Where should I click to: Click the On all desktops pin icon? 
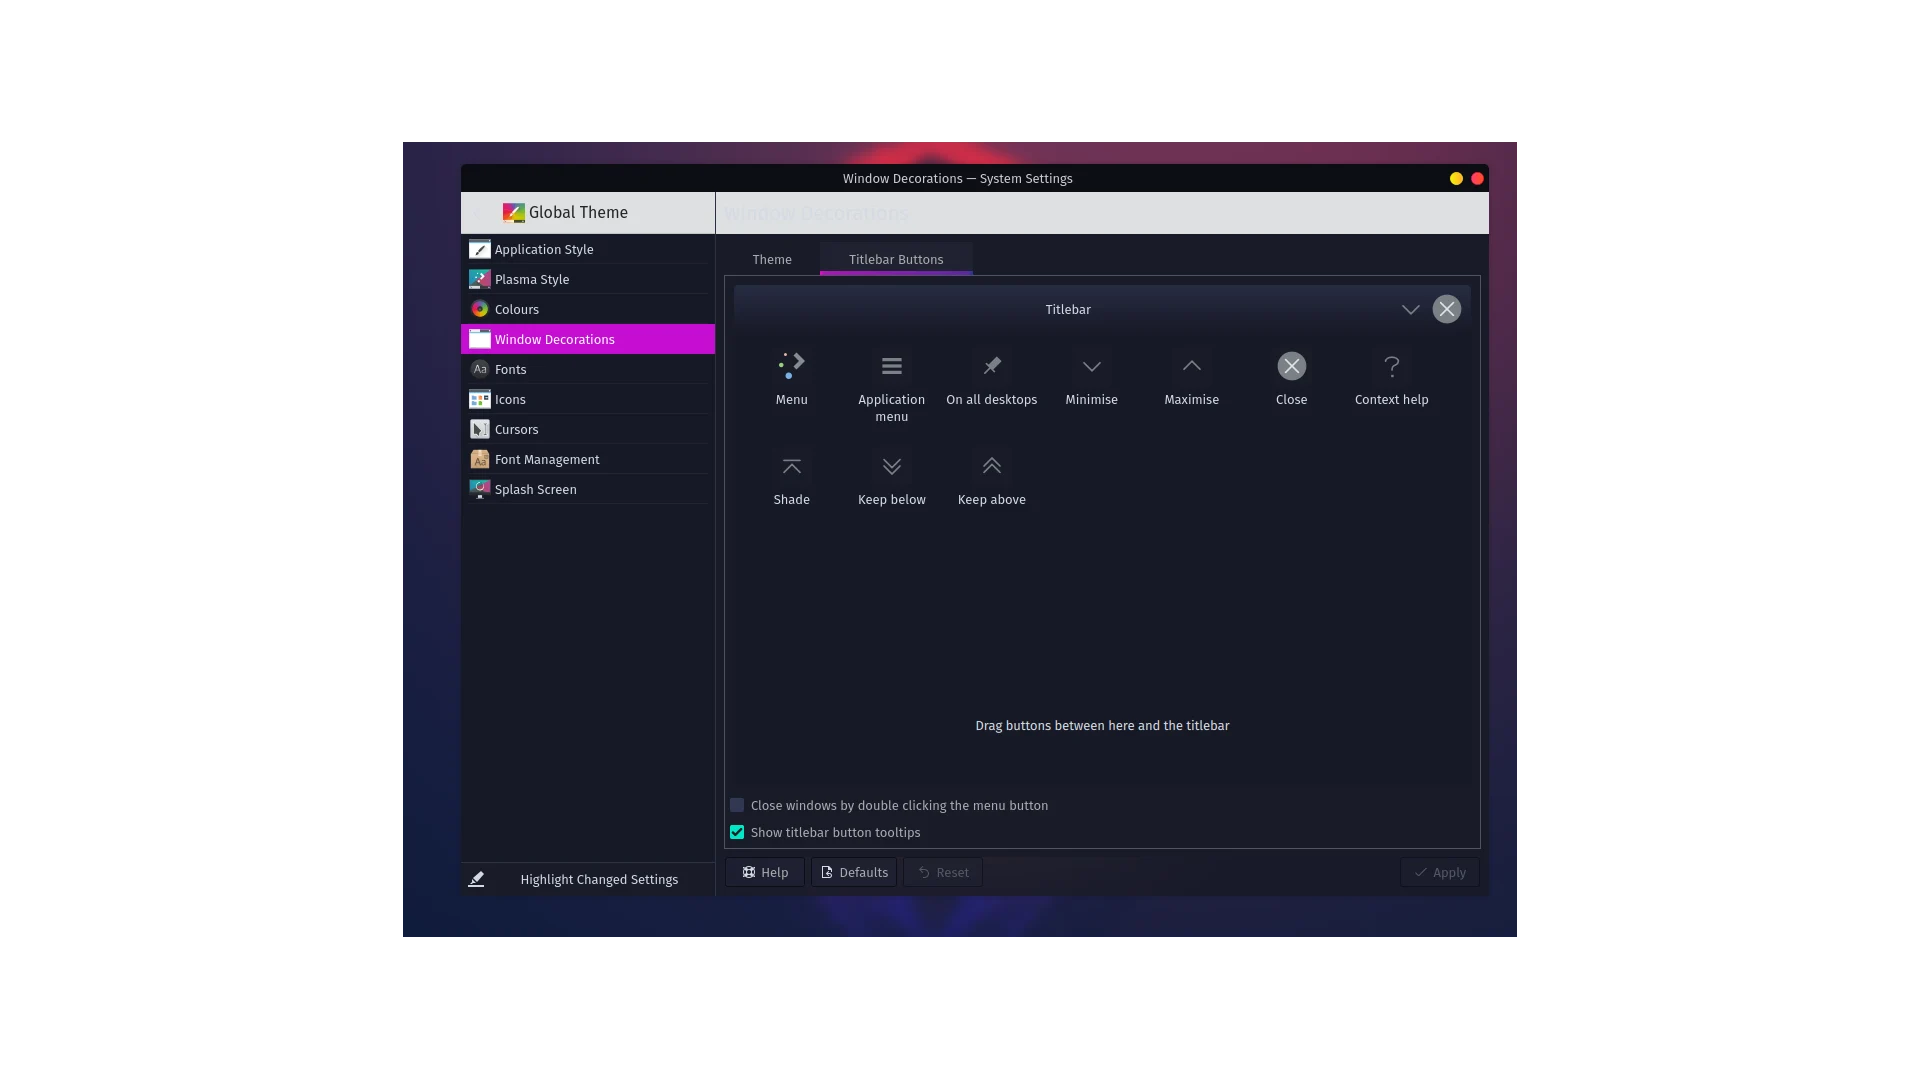click(x=991, y=366)
